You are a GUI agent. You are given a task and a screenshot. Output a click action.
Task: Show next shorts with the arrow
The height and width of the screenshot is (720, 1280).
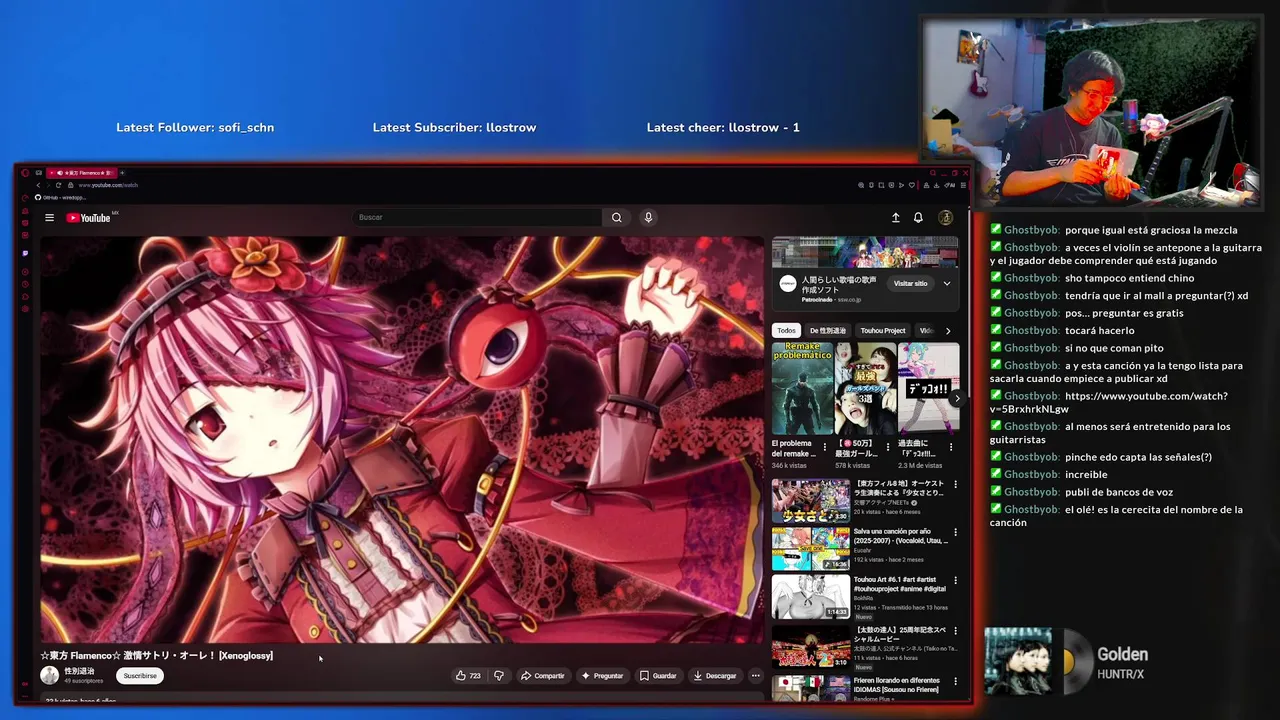pos(957,398)
